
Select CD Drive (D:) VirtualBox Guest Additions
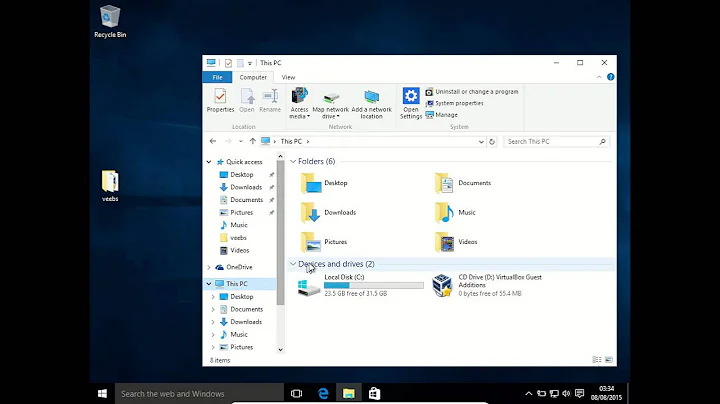[488, 285]
